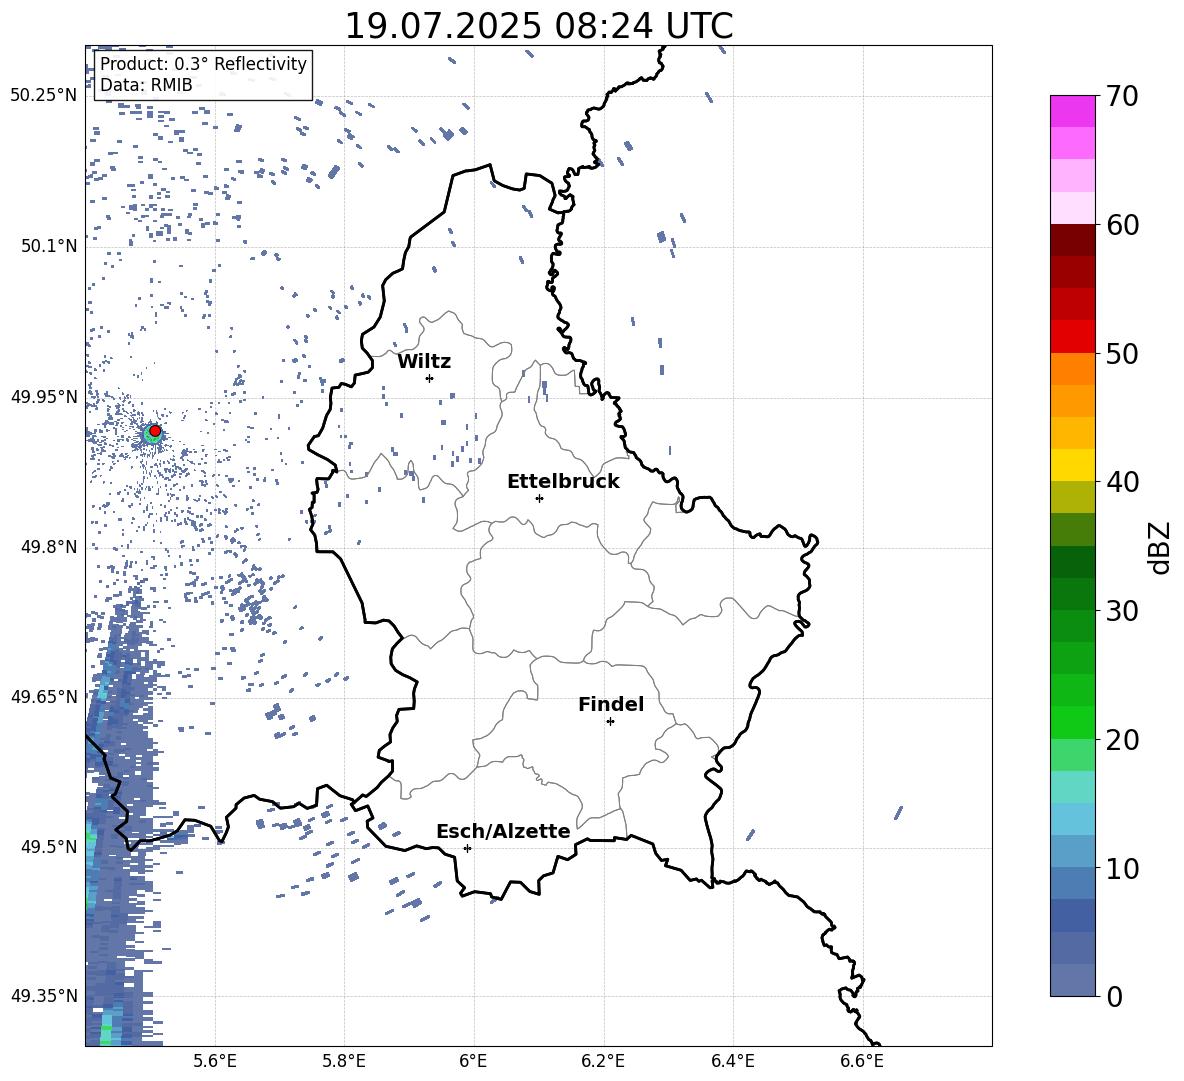Click the bright green colorbar segment at 20
The image size is (1184, 1081).
click(1072, 722)
